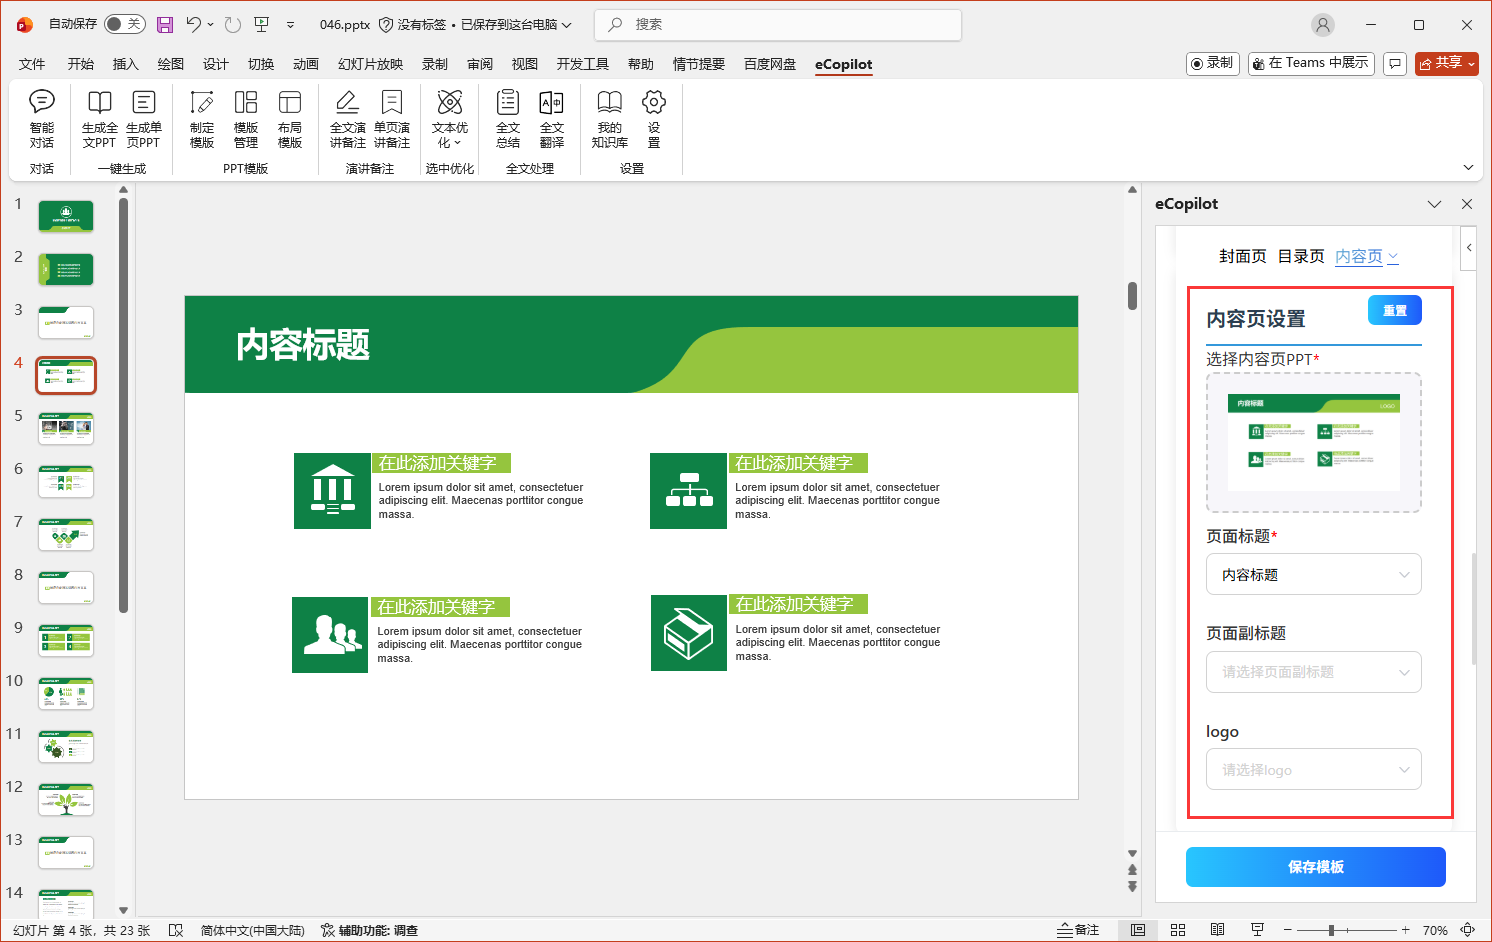
Task: Toggle the 自动保存 autosave switch
Action: pos(125,24)
